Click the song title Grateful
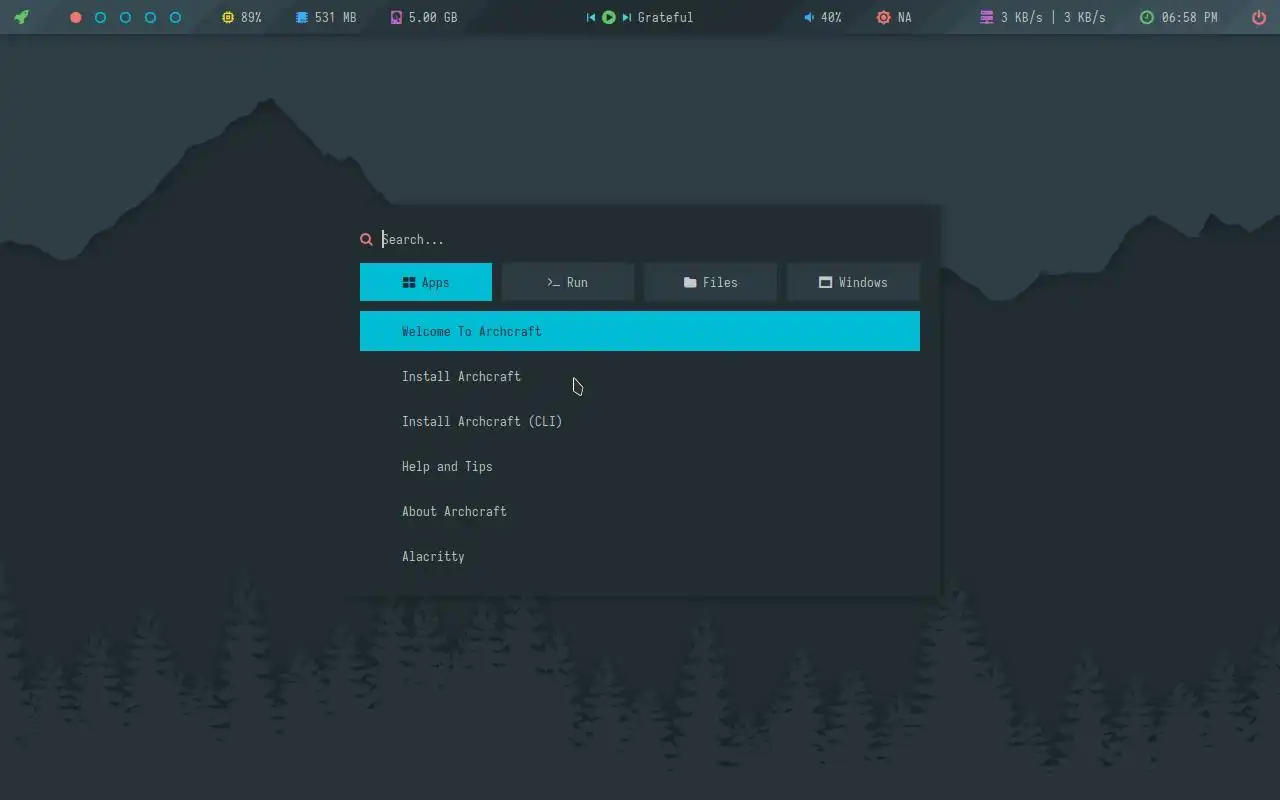 (x=665, y=17)
